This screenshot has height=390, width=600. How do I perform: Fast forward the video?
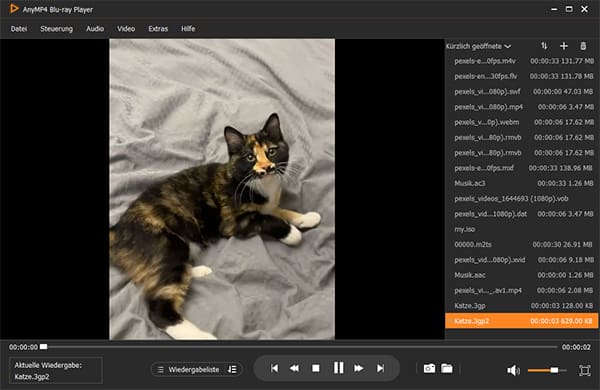tap(359, 368)
